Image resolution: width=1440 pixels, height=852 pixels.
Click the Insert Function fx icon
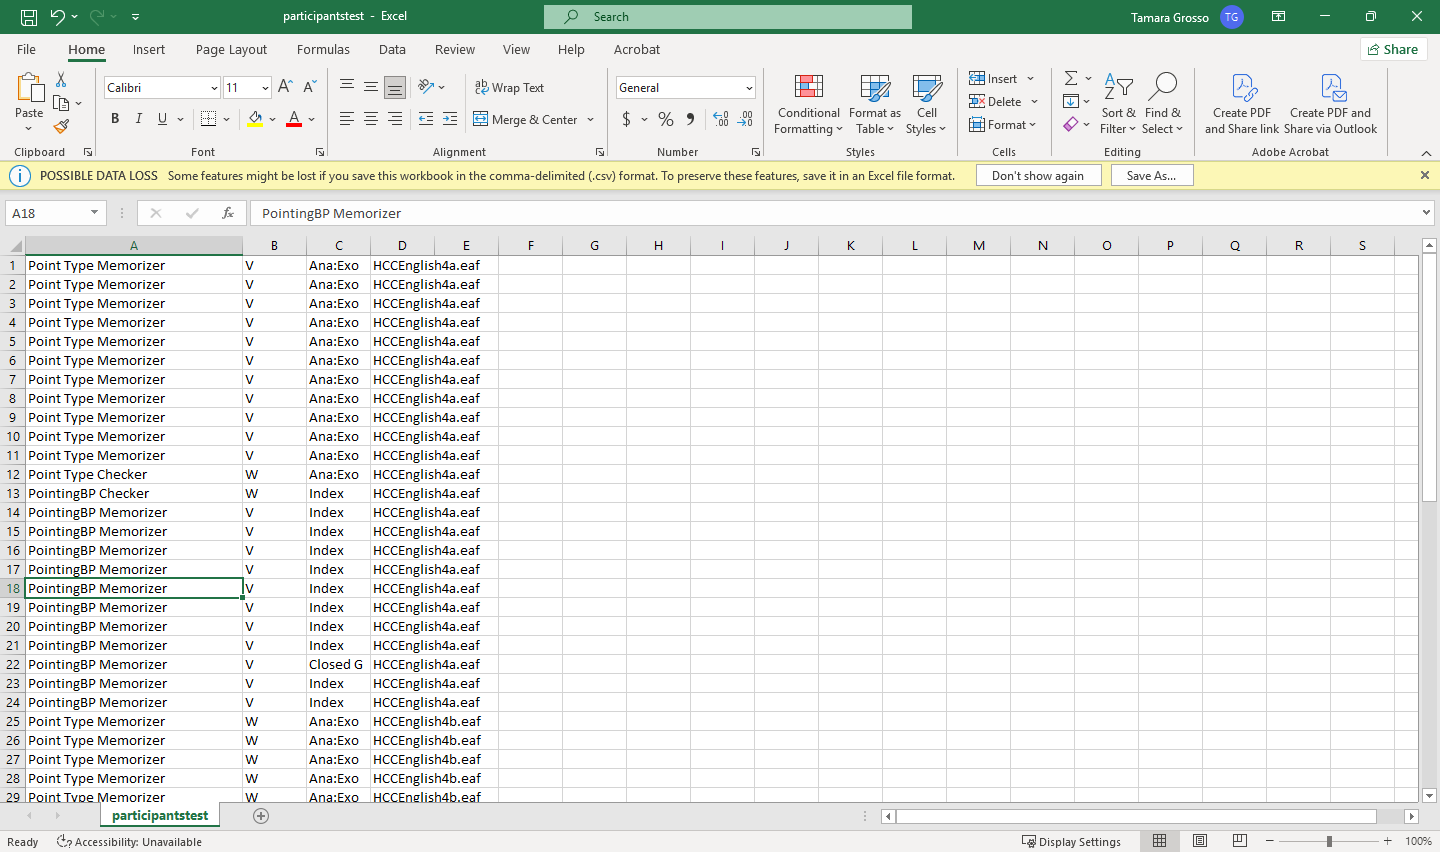pos(228,213)
